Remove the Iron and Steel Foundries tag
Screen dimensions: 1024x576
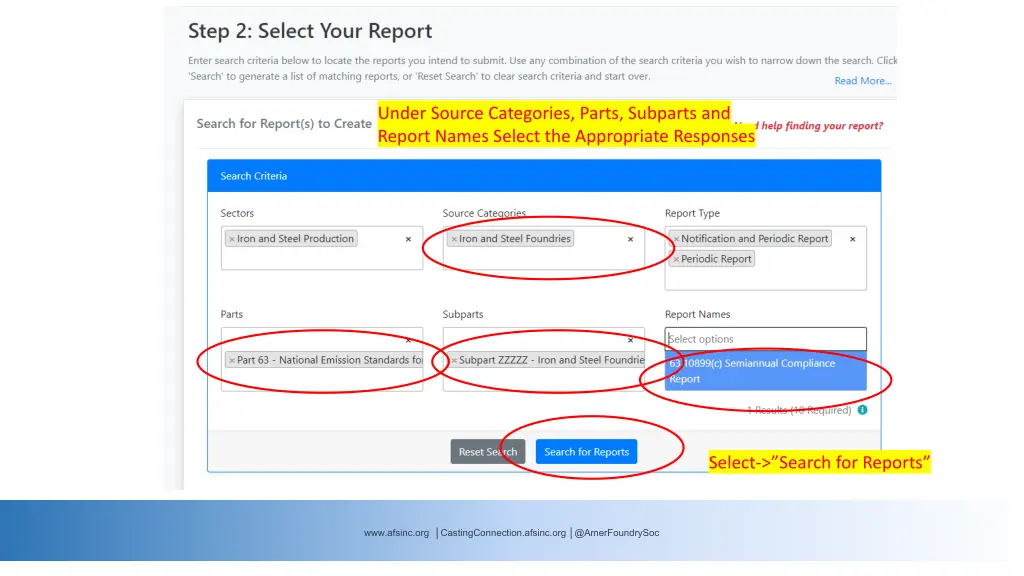coord(454,240)
